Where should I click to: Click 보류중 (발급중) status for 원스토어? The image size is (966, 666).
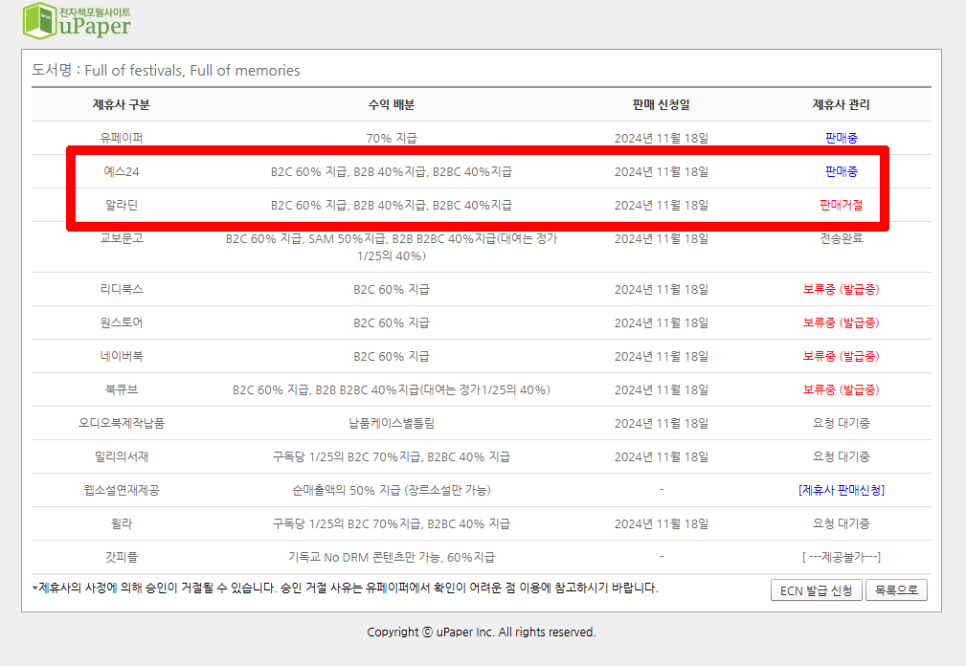tap(841, 322)
